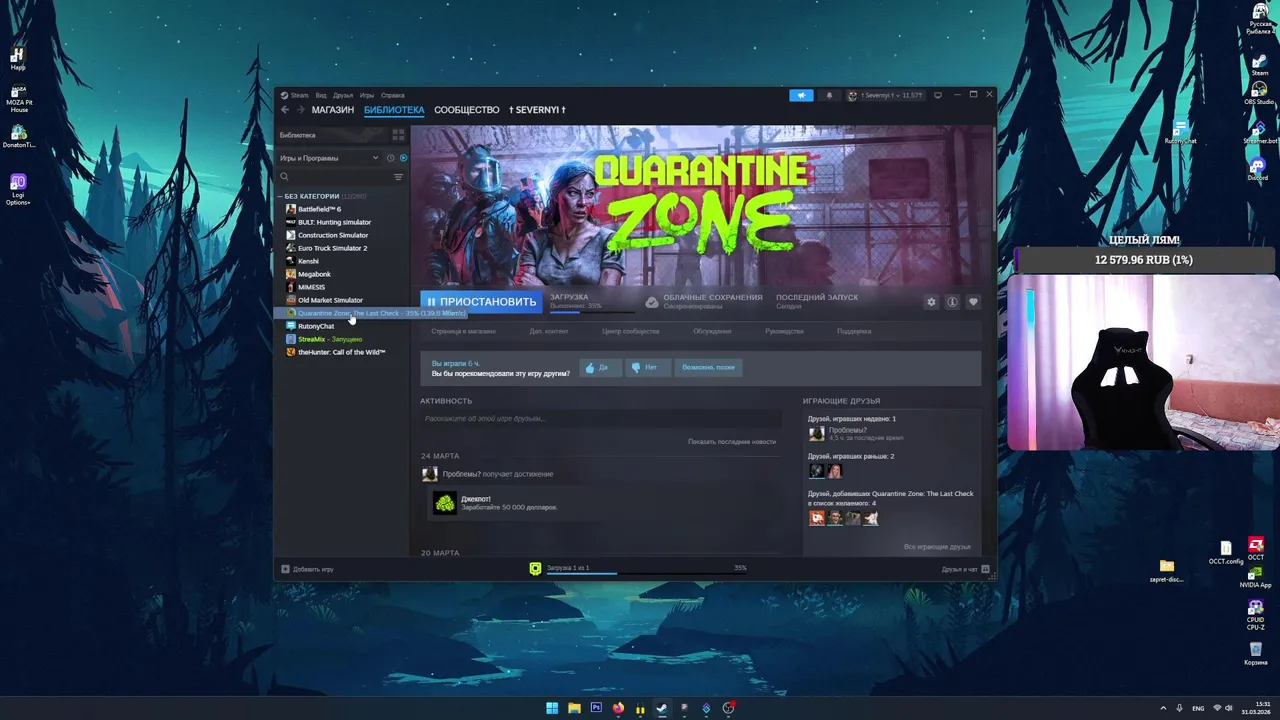This screenshot has width=1280, height=720.
Task: Open the Windows Start button
Action: click(x=552, y=708)
